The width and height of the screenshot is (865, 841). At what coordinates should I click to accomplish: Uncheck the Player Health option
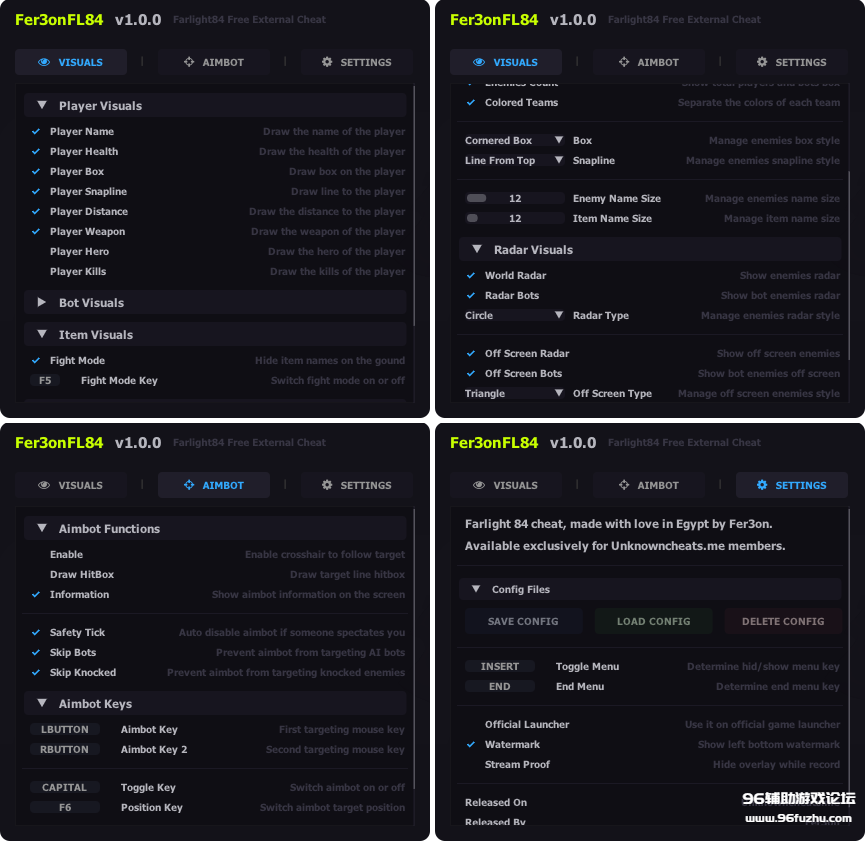[36, 151]
